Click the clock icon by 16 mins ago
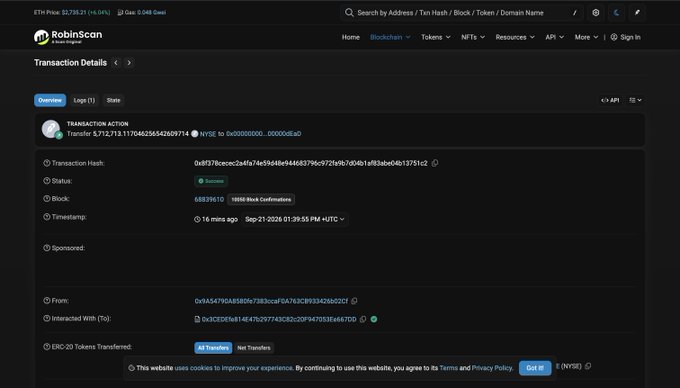The width and height of the screenshot is (680, 388). click(x=197, y=219)
